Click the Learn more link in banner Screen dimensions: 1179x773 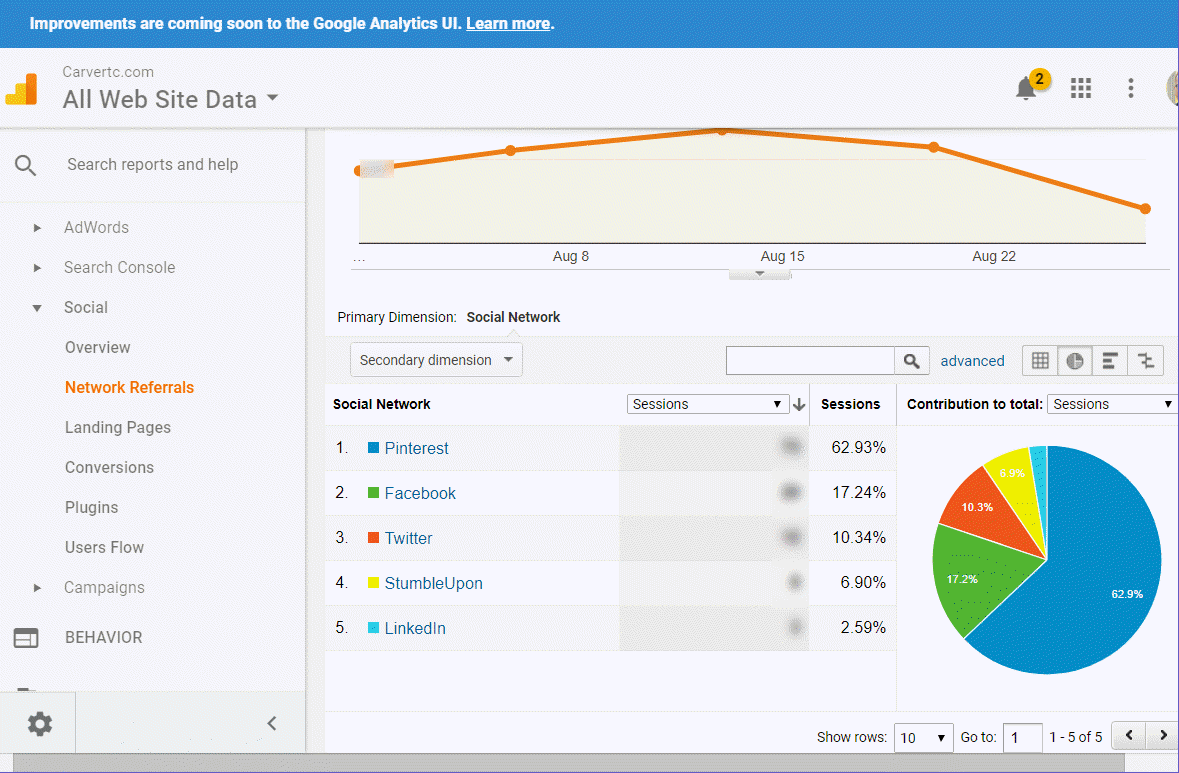point(508,23)
